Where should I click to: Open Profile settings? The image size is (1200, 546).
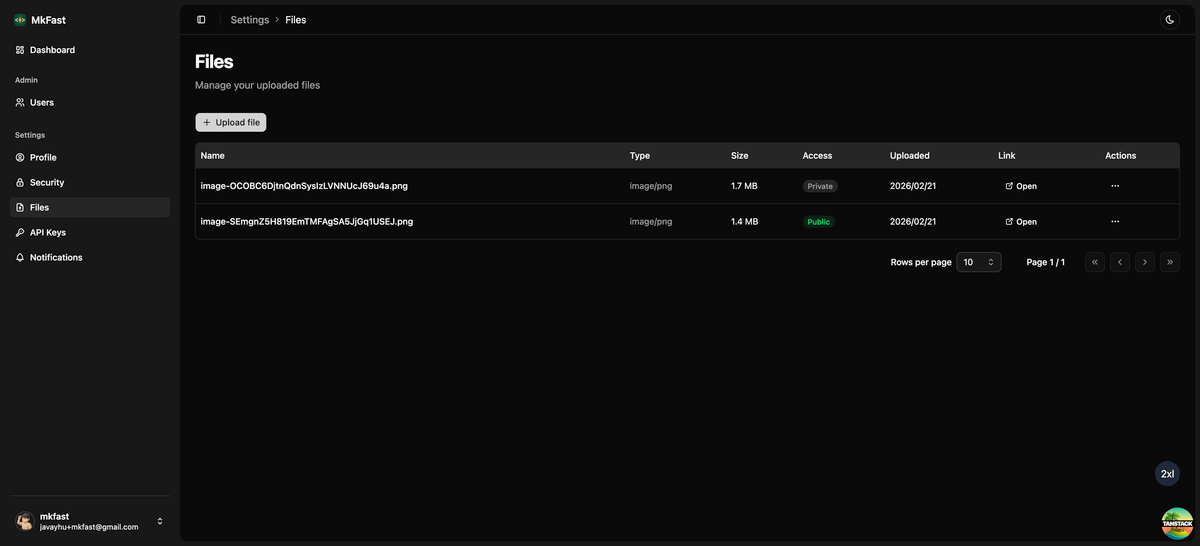pos(43,157)
